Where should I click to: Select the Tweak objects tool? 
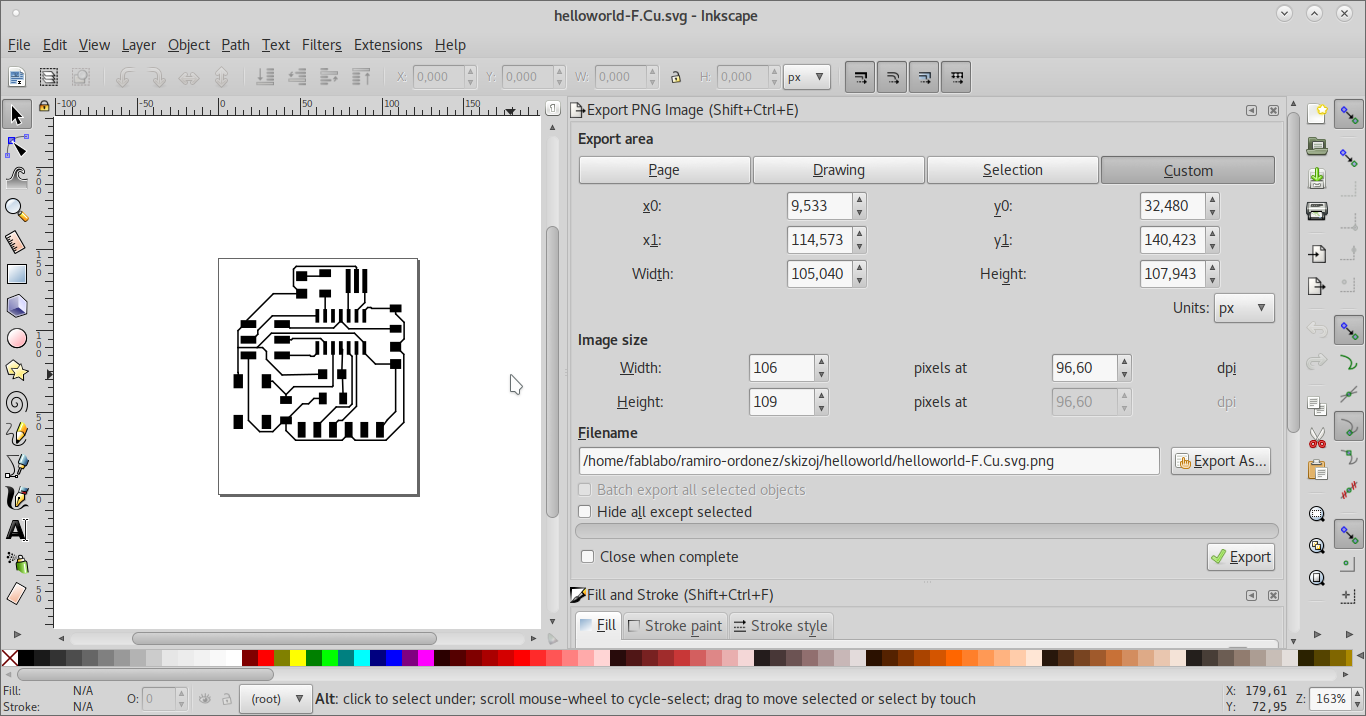16,178
